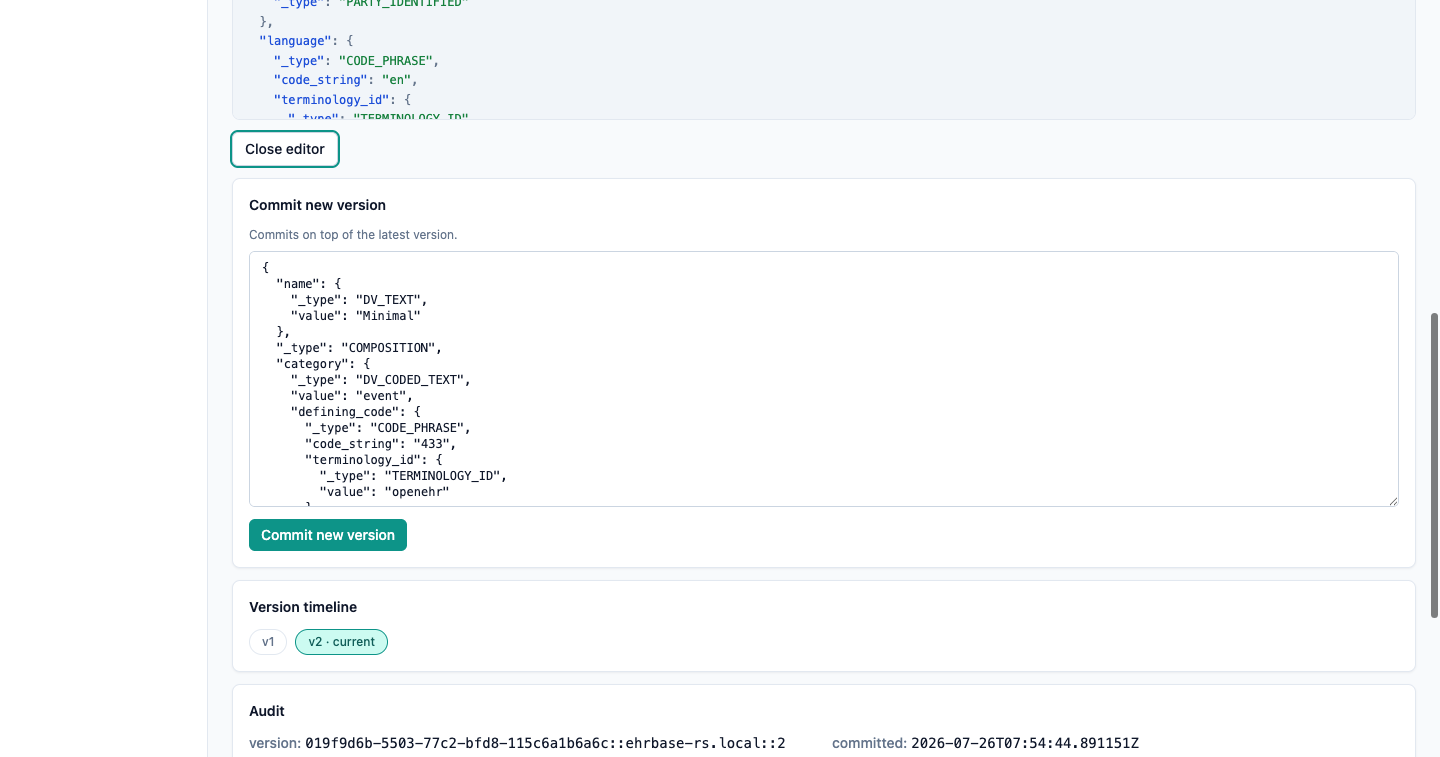Click the "Audit" heading
Image resolution: width=1440 pixels, height=757 pixels.
(267, 711)
